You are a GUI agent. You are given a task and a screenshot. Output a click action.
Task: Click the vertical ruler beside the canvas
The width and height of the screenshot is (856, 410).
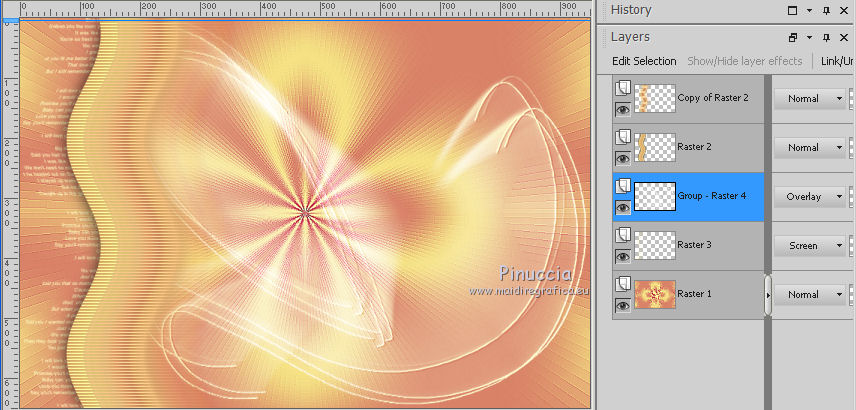10,215
